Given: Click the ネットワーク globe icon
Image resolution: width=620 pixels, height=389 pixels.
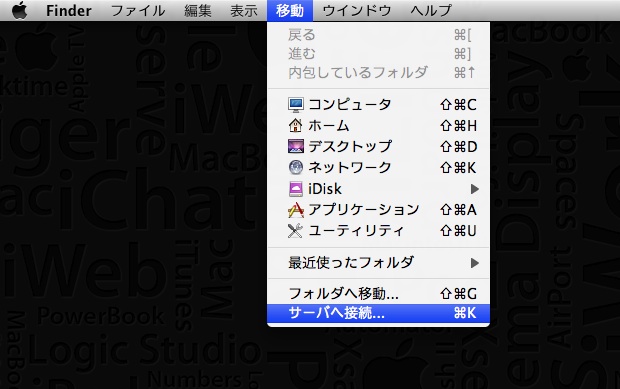Looking at the screenshot, I should pyautogui.click(x=296, y=168).
